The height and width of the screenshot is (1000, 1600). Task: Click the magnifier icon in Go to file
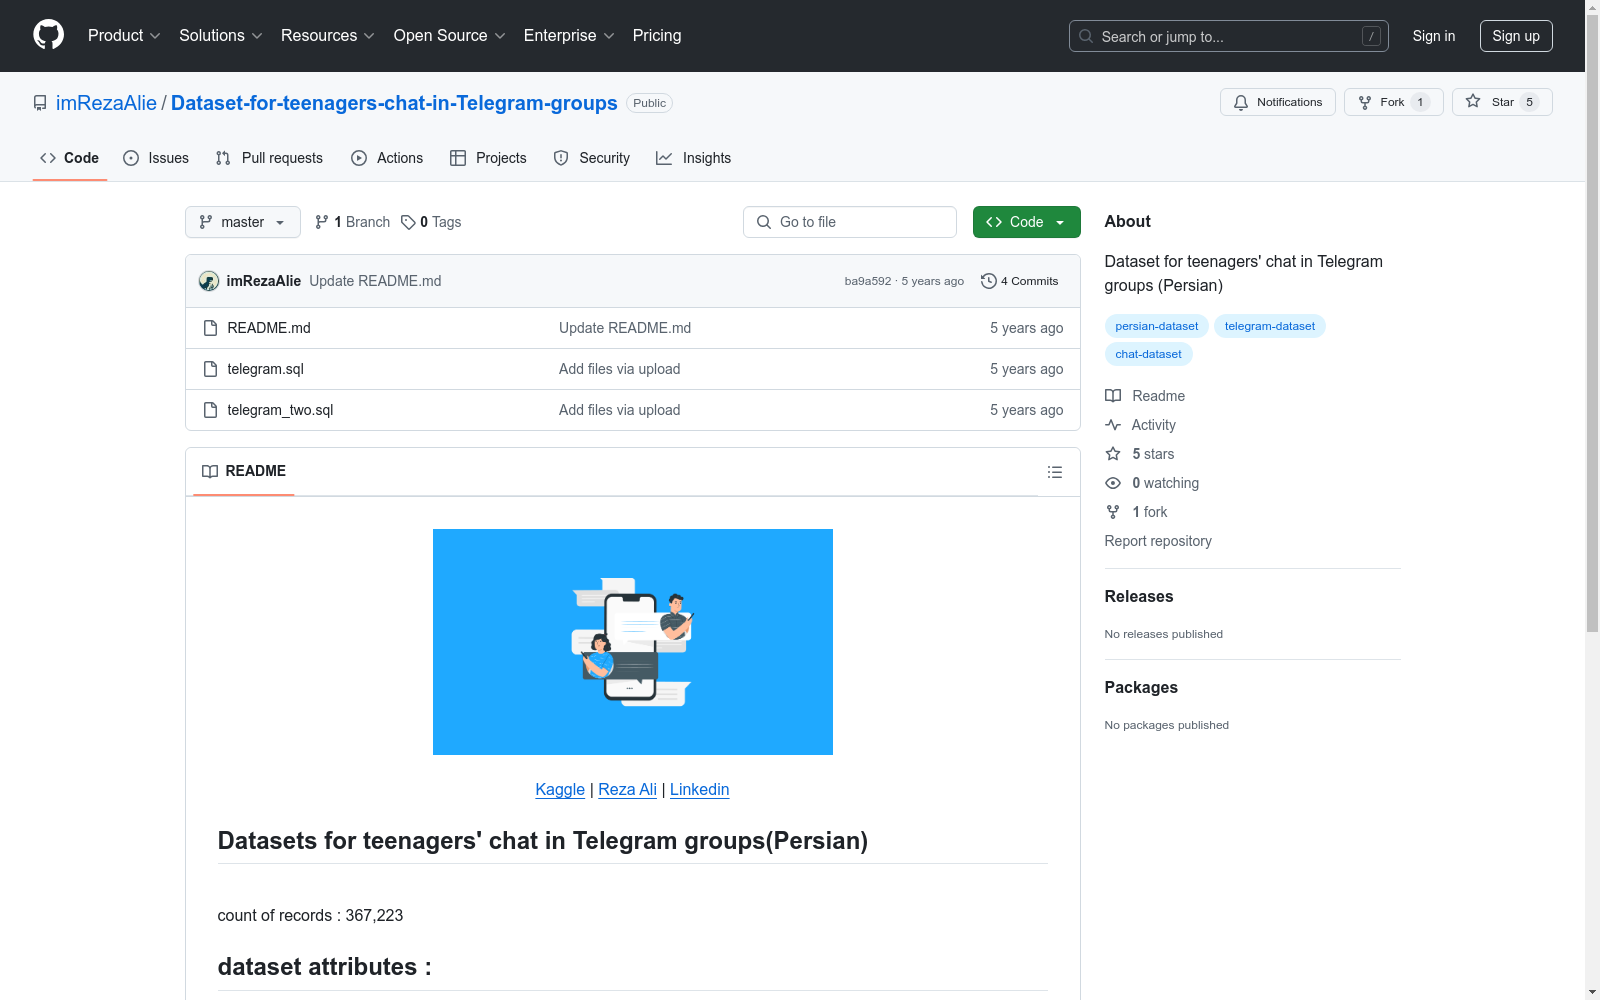764,222
